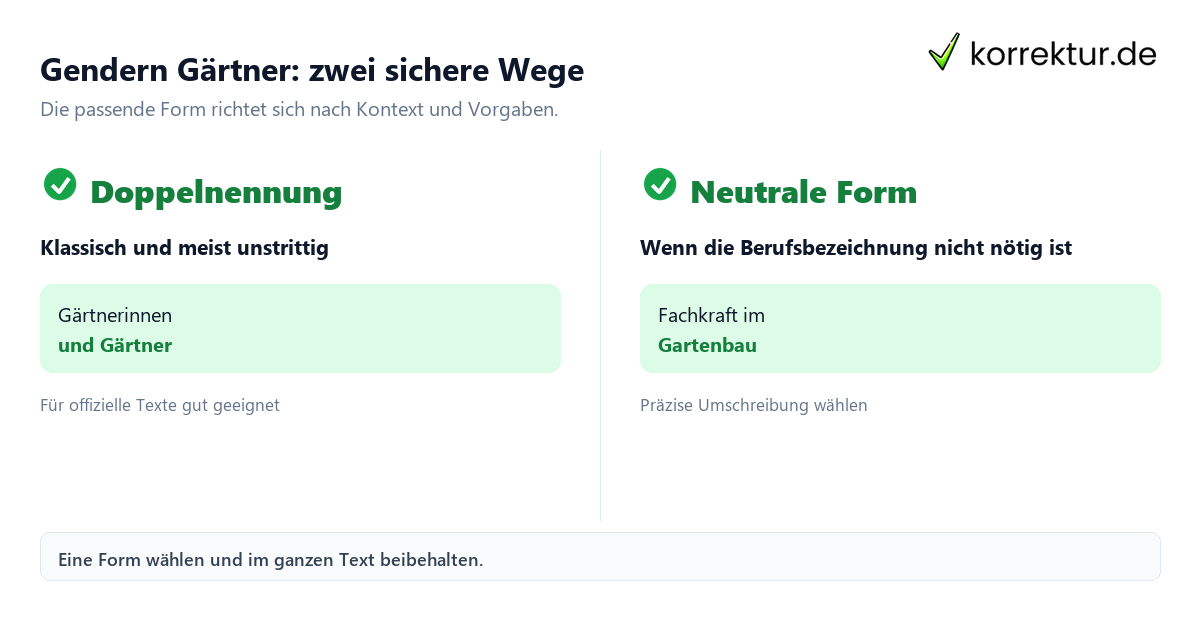Screen dimensions: 1200x630
Task: Click the green check icon beside Neutrale Form
Action: click(x=660, y=184)
